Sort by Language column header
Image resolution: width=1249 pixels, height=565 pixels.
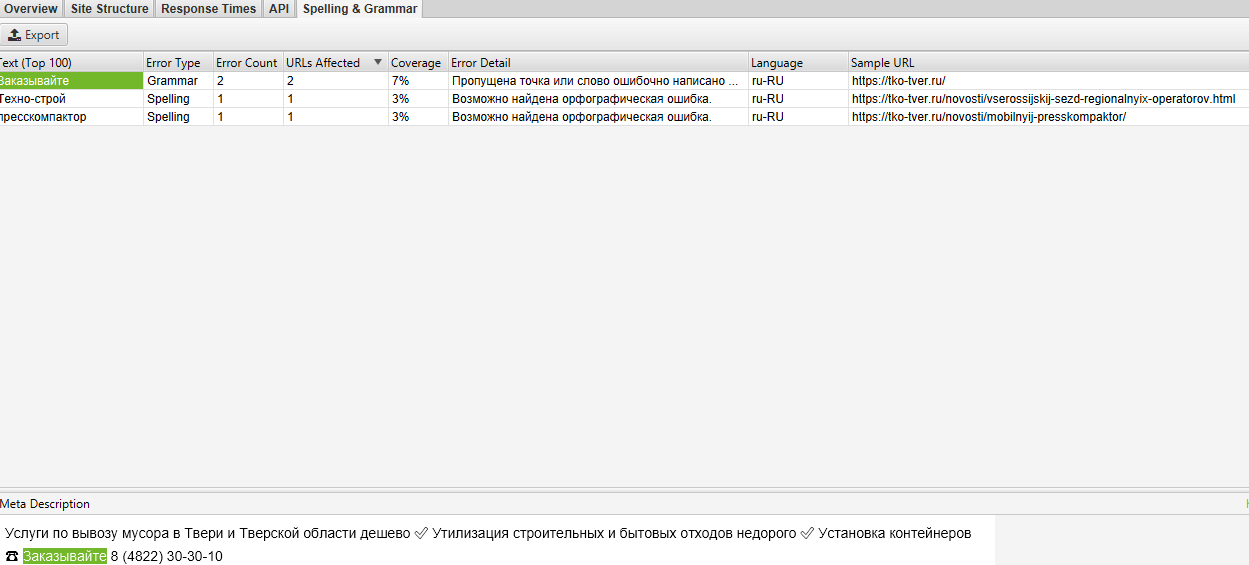pyautogui.click(x=798, y=63)
